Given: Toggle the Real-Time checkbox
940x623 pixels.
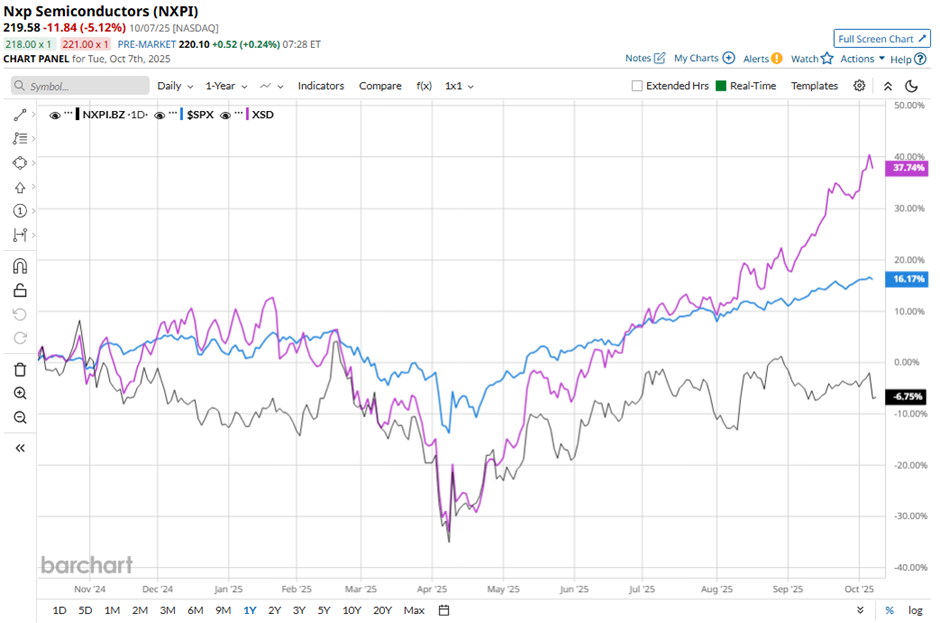Looking at the screenshot, I should [721, 86].
